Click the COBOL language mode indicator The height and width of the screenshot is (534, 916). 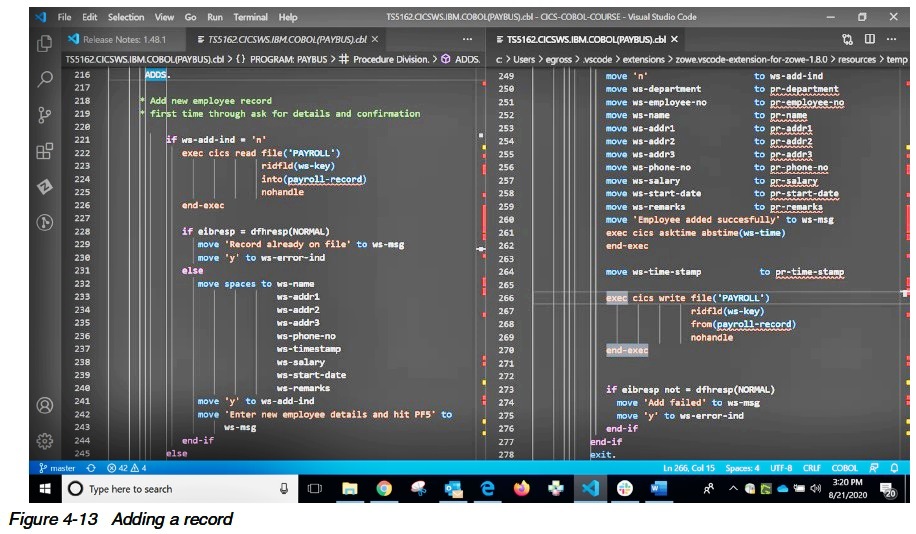845,467
